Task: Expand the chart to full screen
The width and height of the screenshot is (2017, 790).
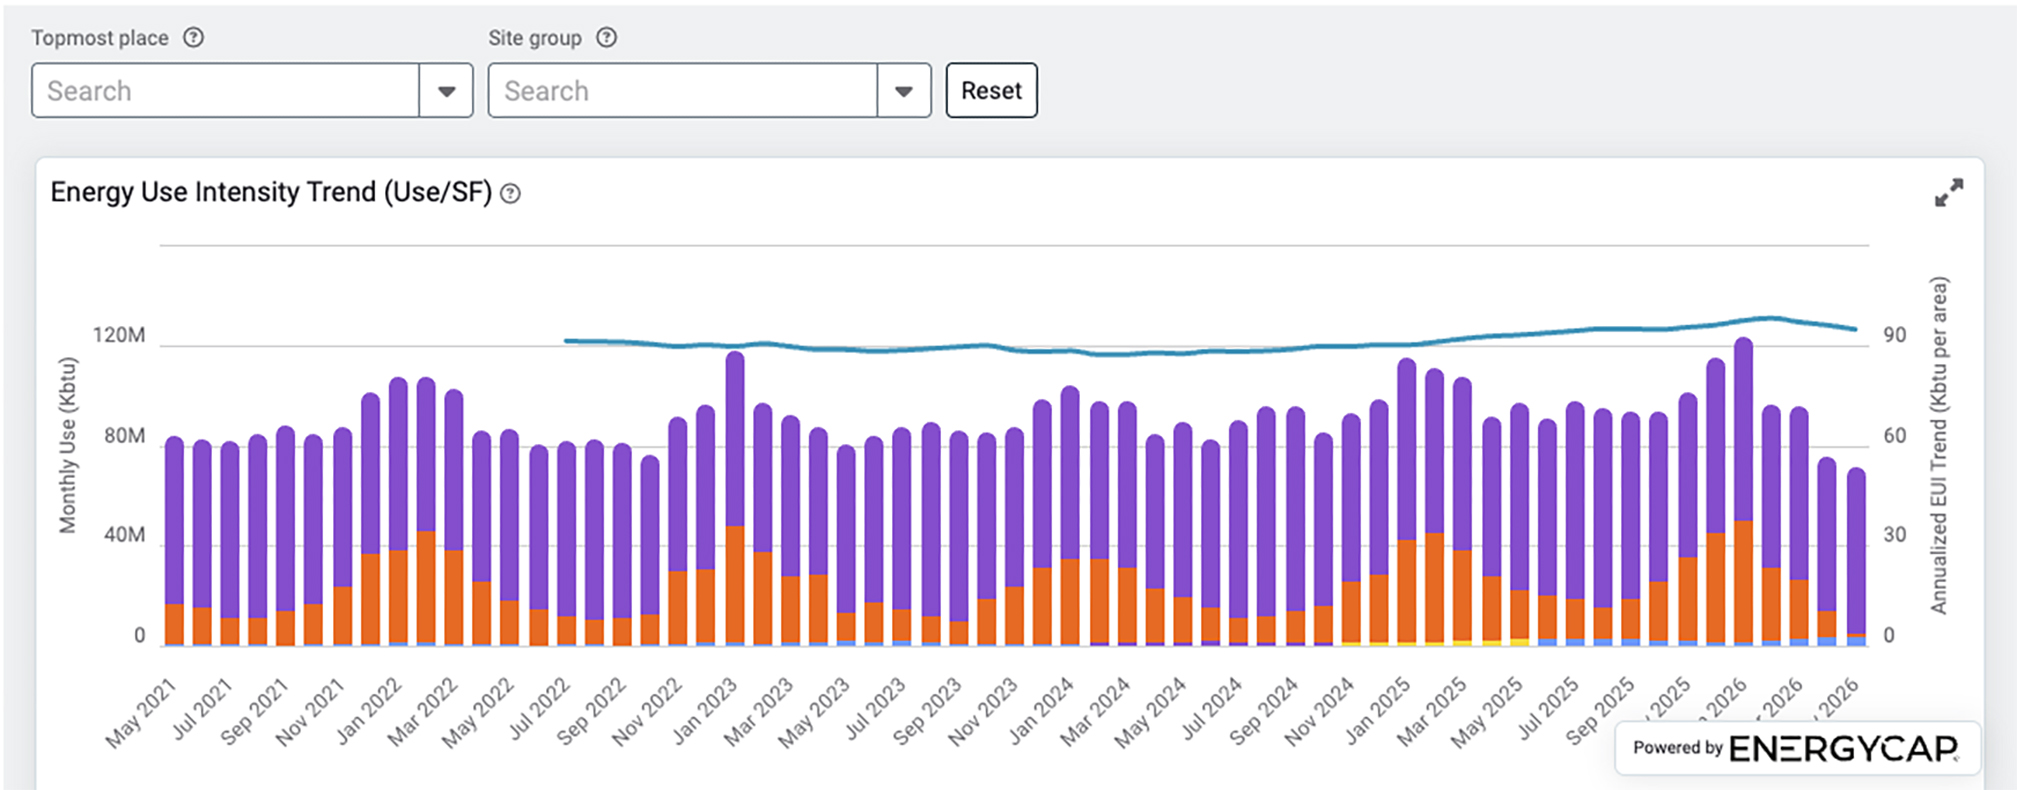Action: click(x=1948, y=193)
